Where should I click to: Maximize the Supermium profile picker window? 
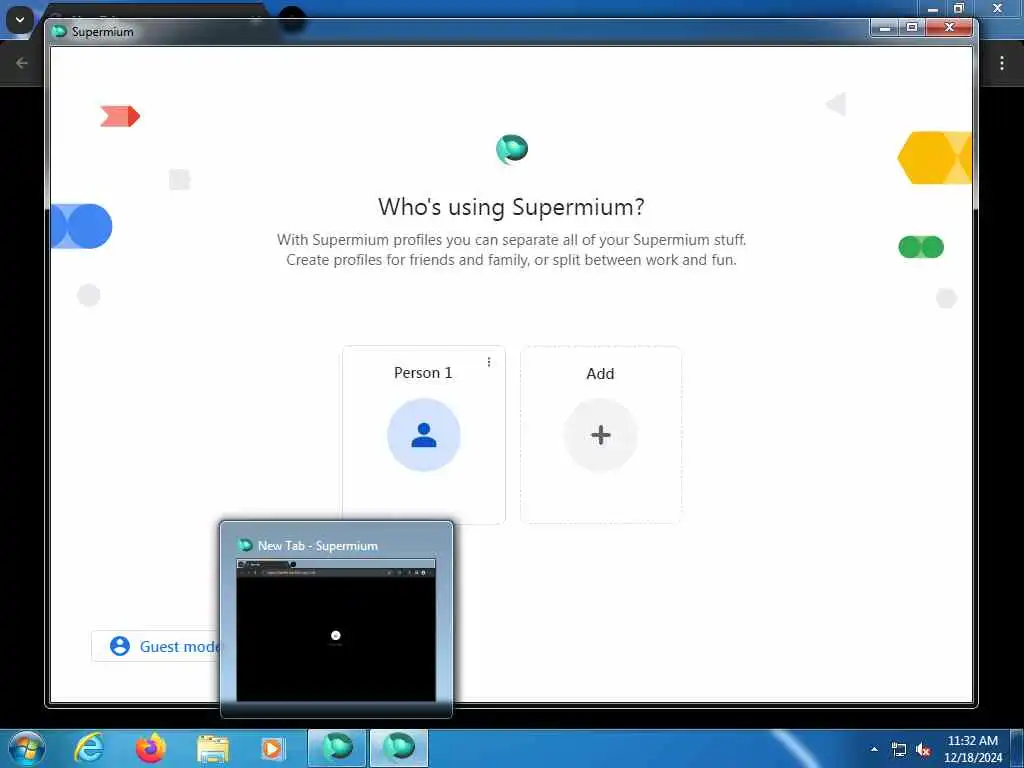point(912,27)
